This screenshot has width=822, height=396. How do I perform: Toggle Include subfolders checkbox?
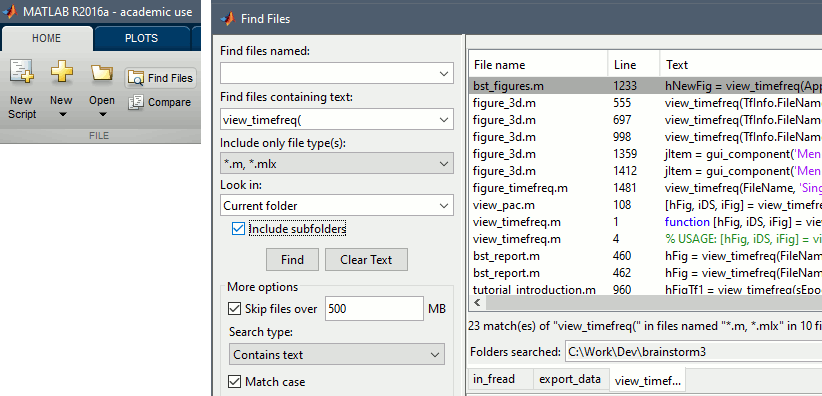(238, 229)
